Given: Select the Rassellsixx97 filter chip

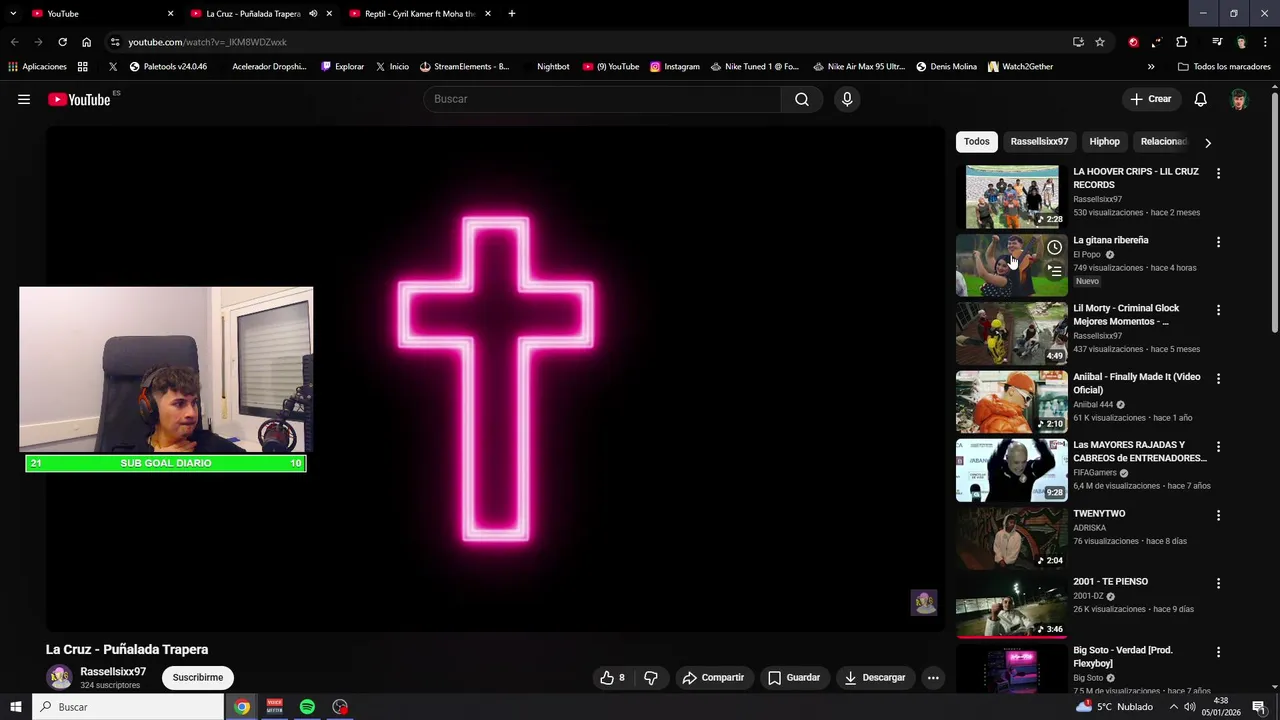Looking at the screenshot, I should [1039, 142].
